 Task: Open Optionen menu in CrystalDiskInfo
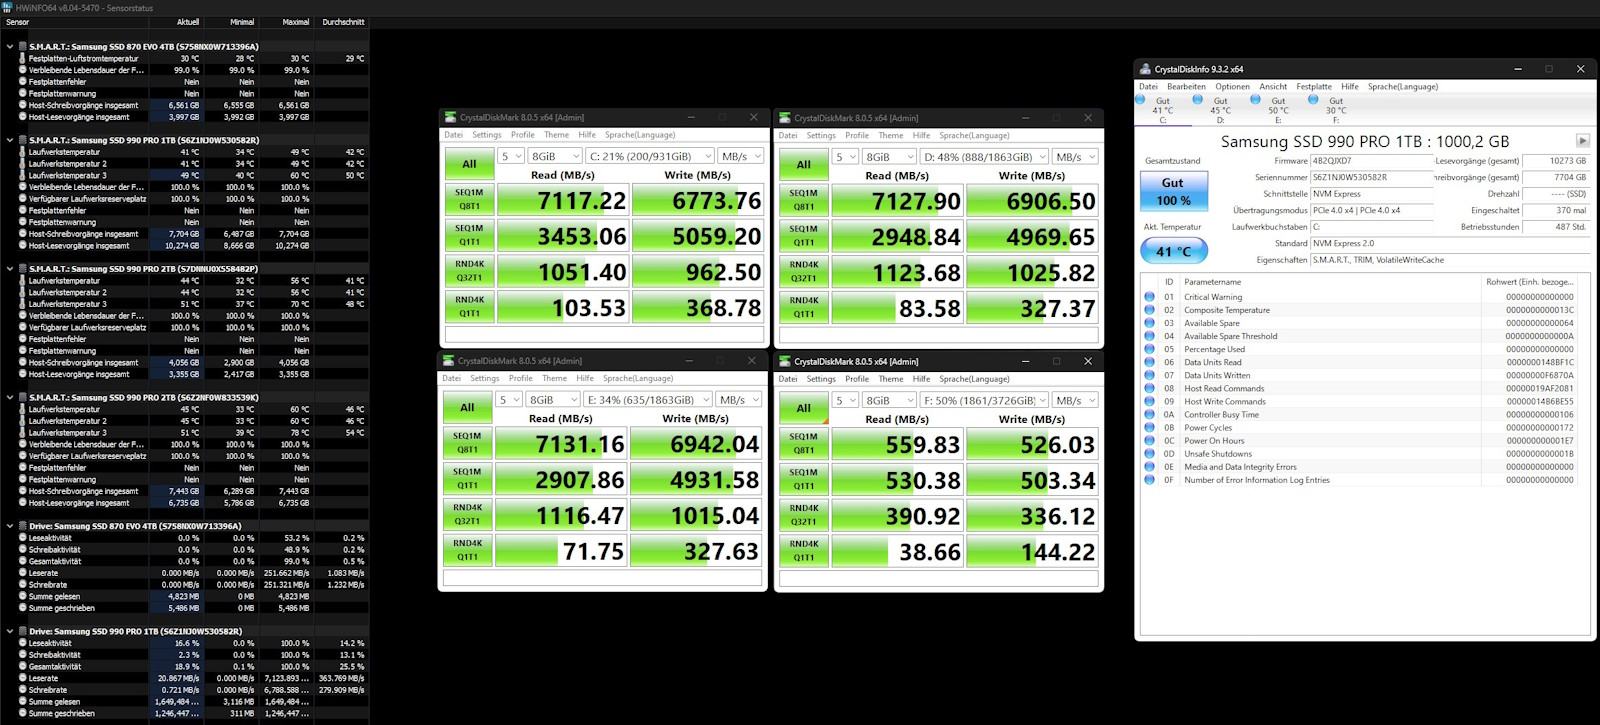[1232, 86]
